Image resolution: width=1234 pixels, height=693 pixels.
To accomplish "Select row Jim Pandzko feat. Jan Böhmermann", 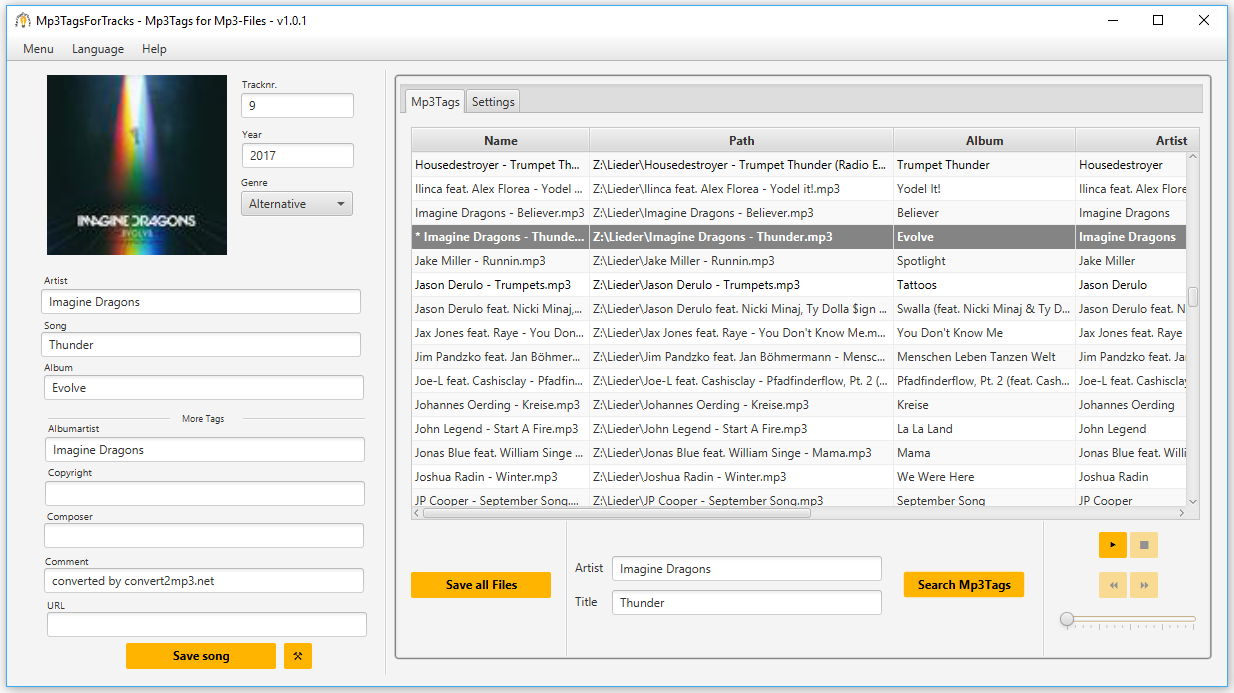I will [x=799, y=357].
